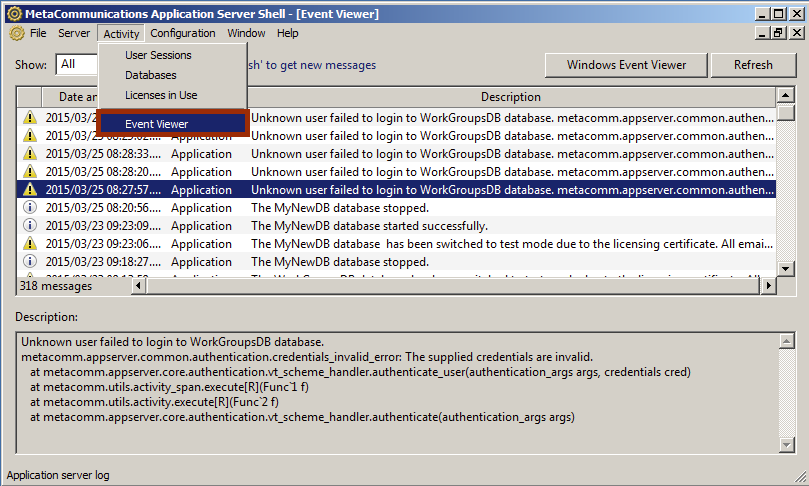Click Application cell of 08:28:20 event

[x=201, y=172]
